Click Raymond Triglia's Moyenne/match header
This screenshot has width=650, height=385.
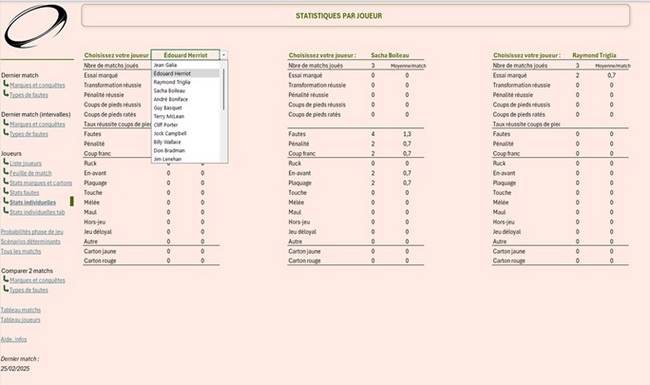[613, 66]
